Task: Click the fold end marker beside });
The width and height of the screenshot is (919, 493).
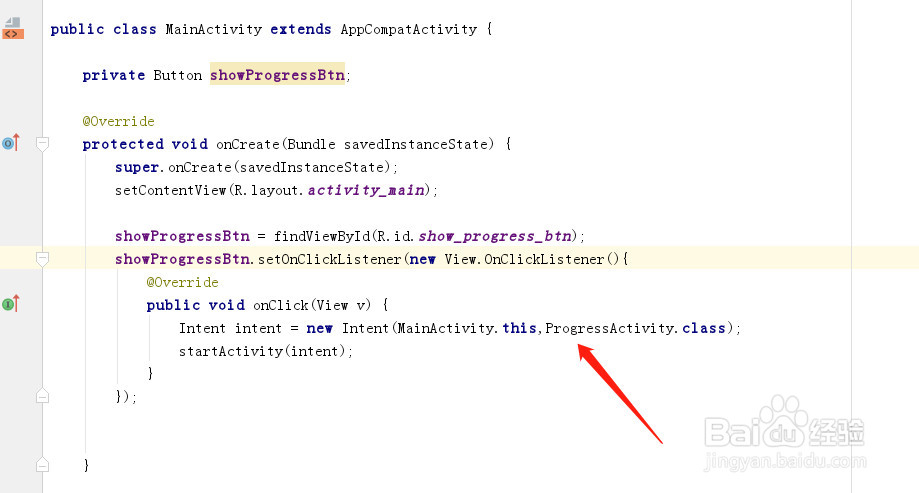Action: coord(42,396)
